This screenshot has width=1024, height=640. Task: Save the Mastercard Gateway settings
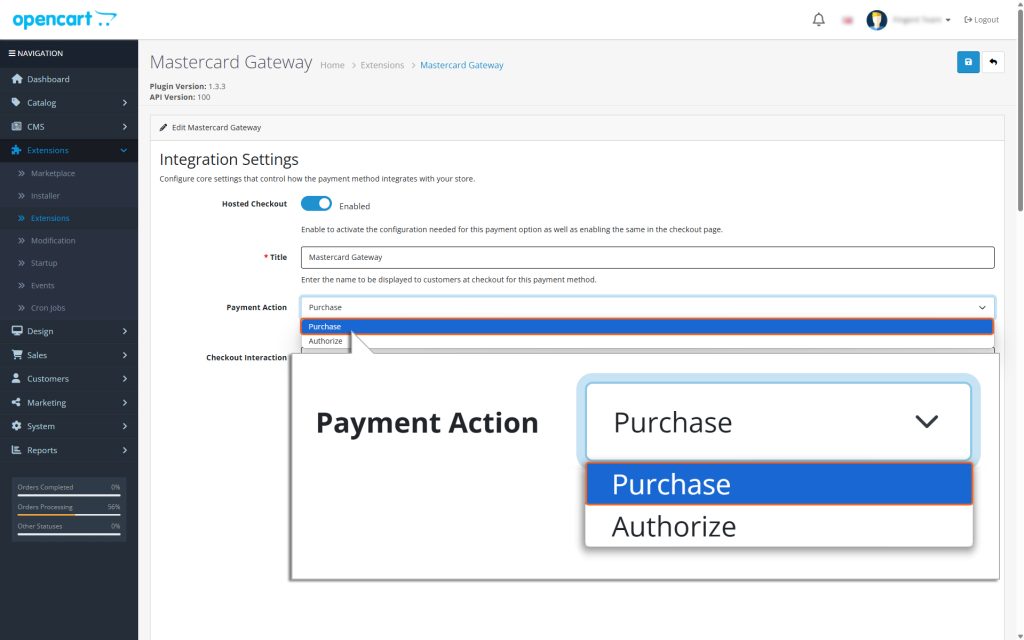[967, 61]
